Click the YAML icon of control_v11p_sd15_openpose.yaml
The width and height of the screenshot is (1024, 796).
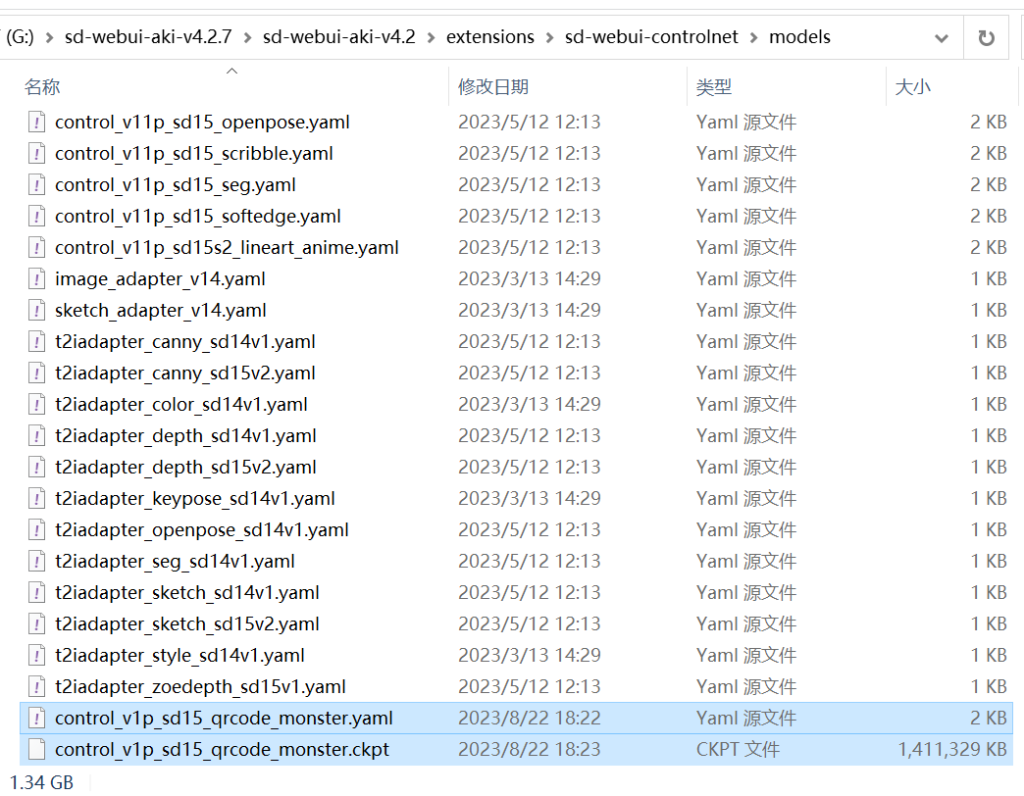click(x=37, y=122)
